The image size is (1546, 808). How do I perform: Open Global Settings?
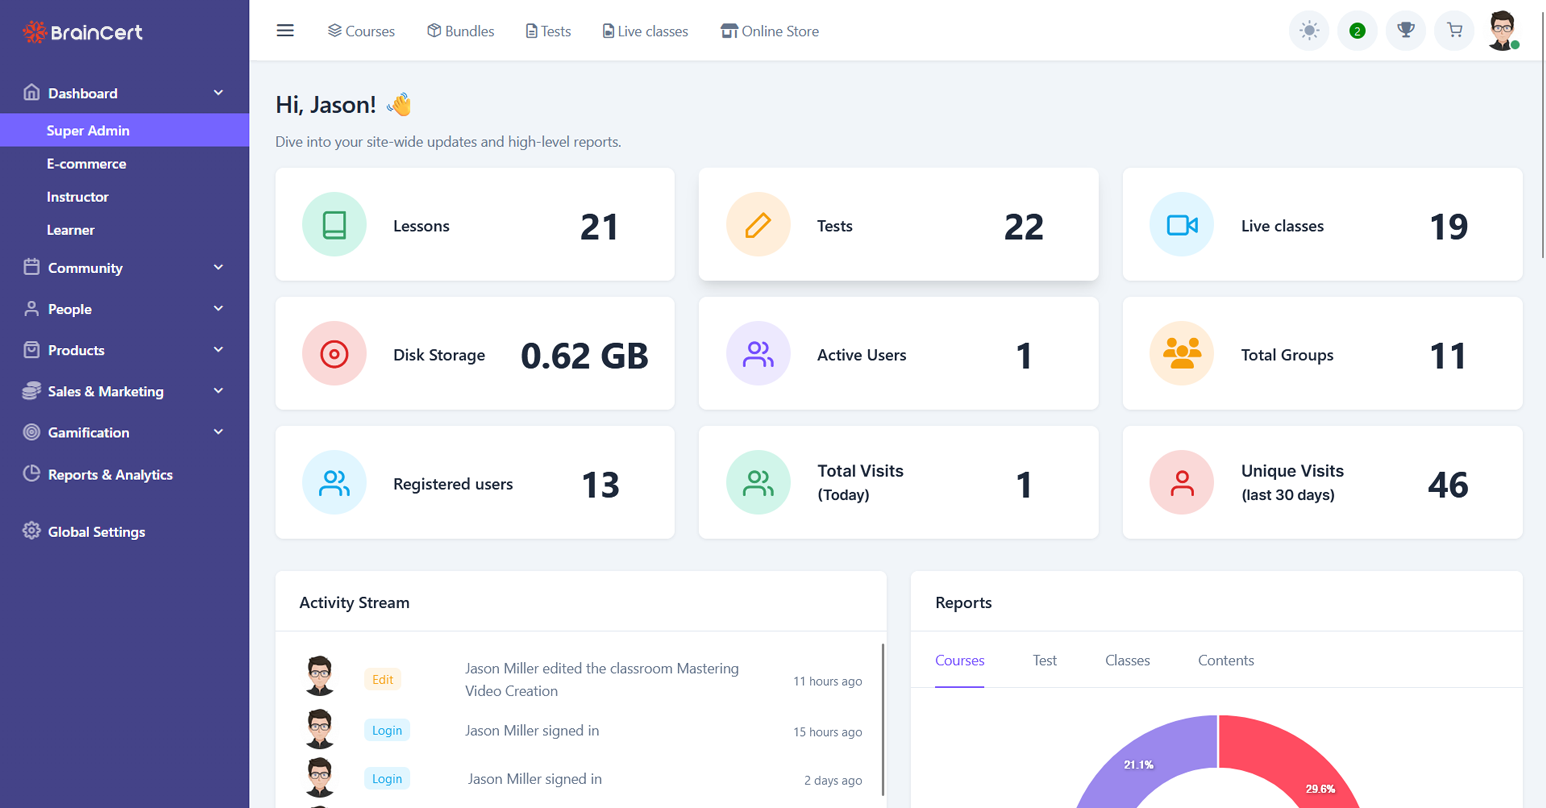pos(97,531)
